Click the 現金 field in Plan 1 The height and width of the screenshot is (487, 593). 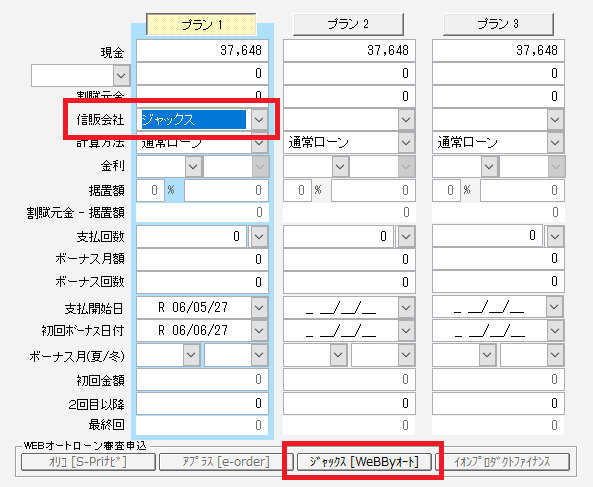[x=202, y=50]
